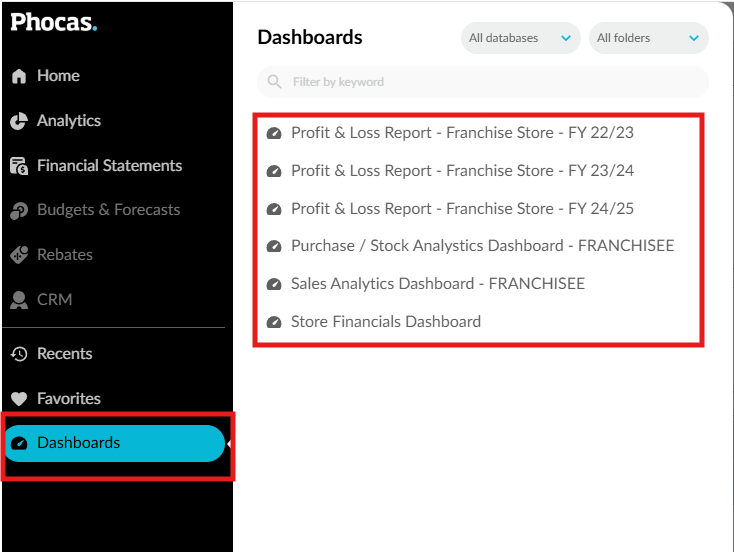Viewport: 734px width, 552px height.
Task: Open Store Financials Dashboard
Action: 386,322
